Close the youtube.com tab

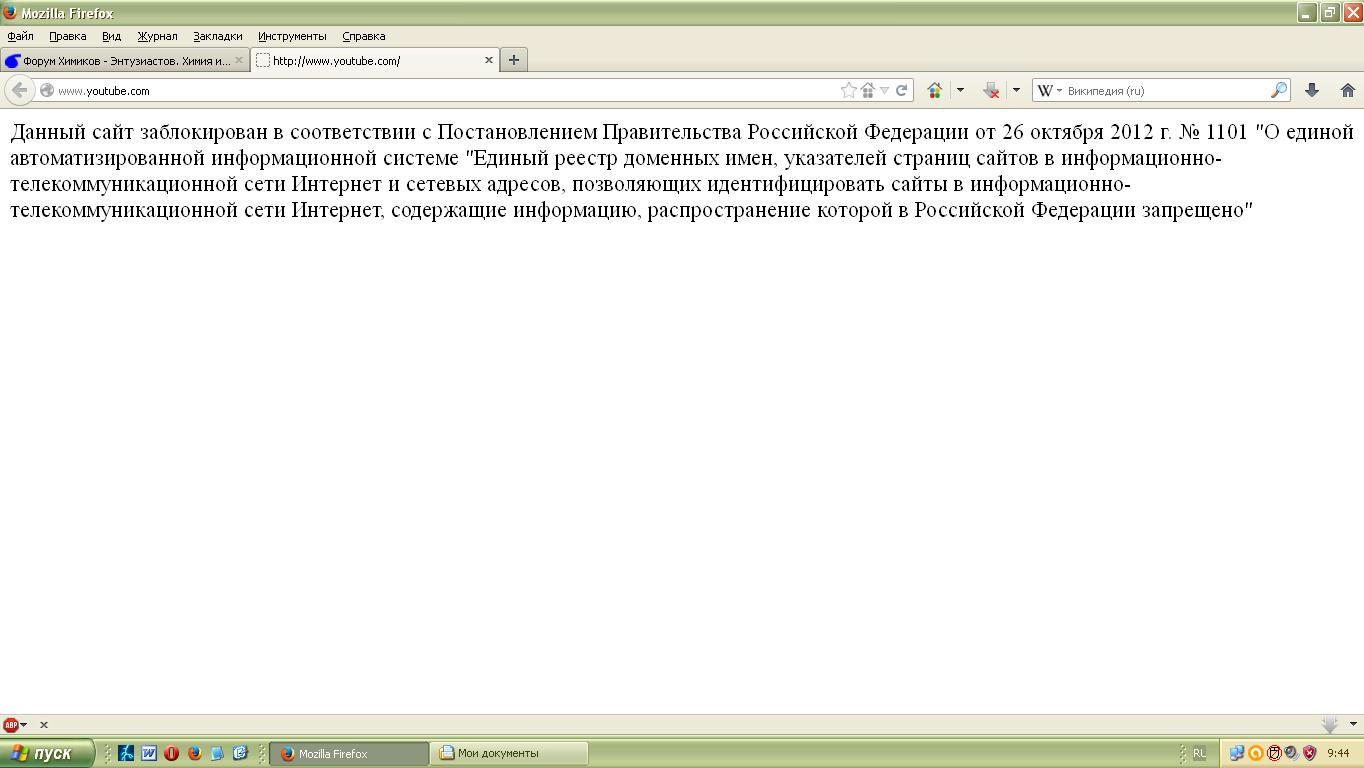tap(489, 60)
